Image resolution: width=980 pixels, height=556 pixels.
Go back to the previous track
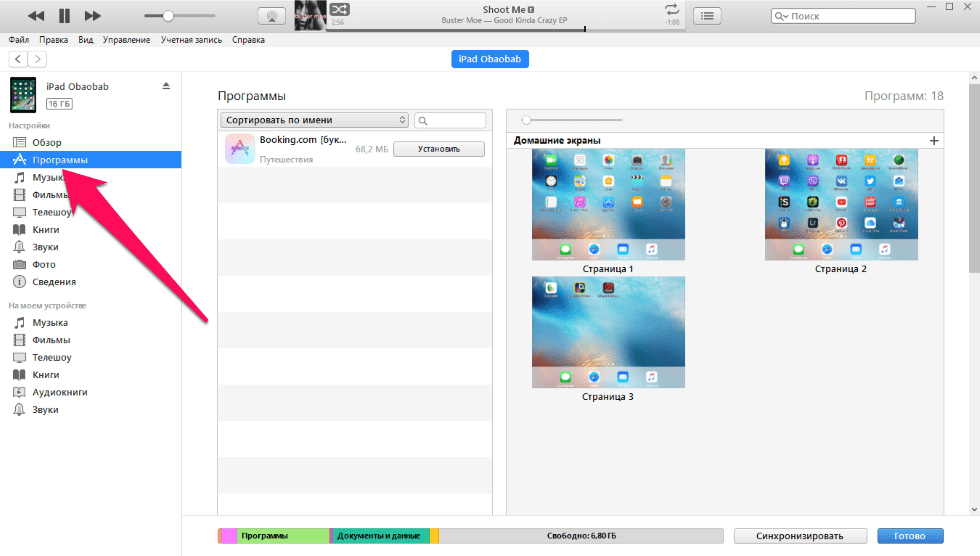coord(35,16)
